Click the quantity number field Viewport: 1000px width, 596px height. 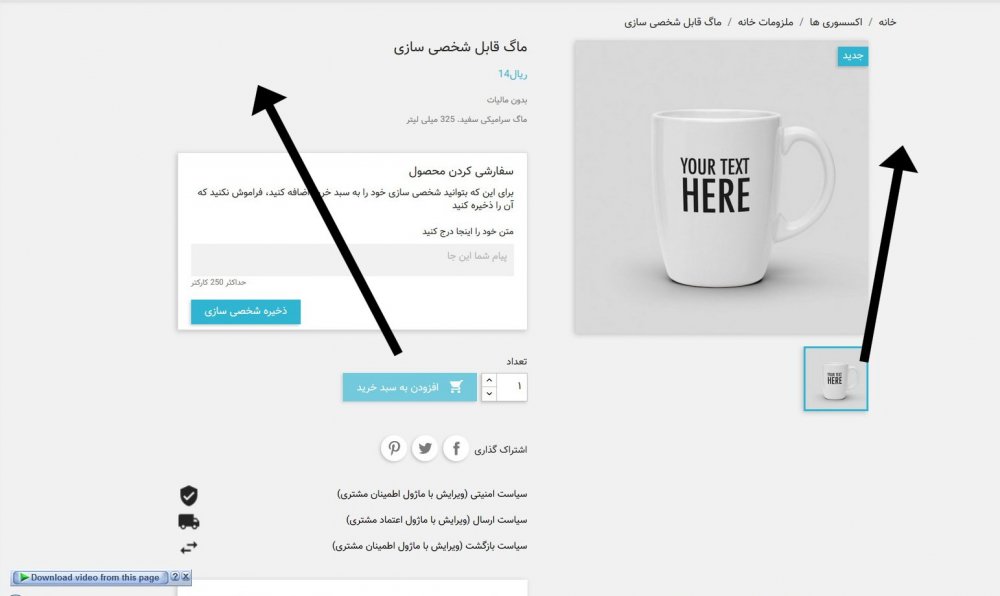point(512,387)
